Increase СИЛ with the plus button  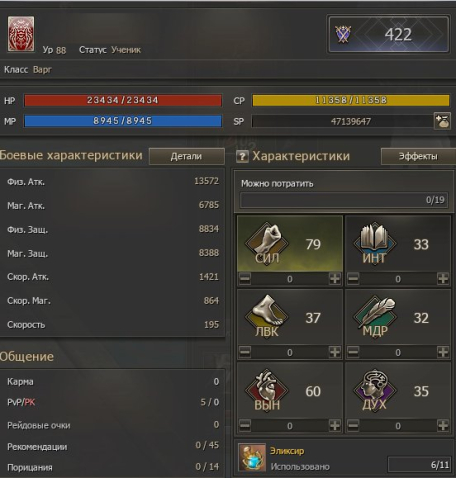point(335,279)
